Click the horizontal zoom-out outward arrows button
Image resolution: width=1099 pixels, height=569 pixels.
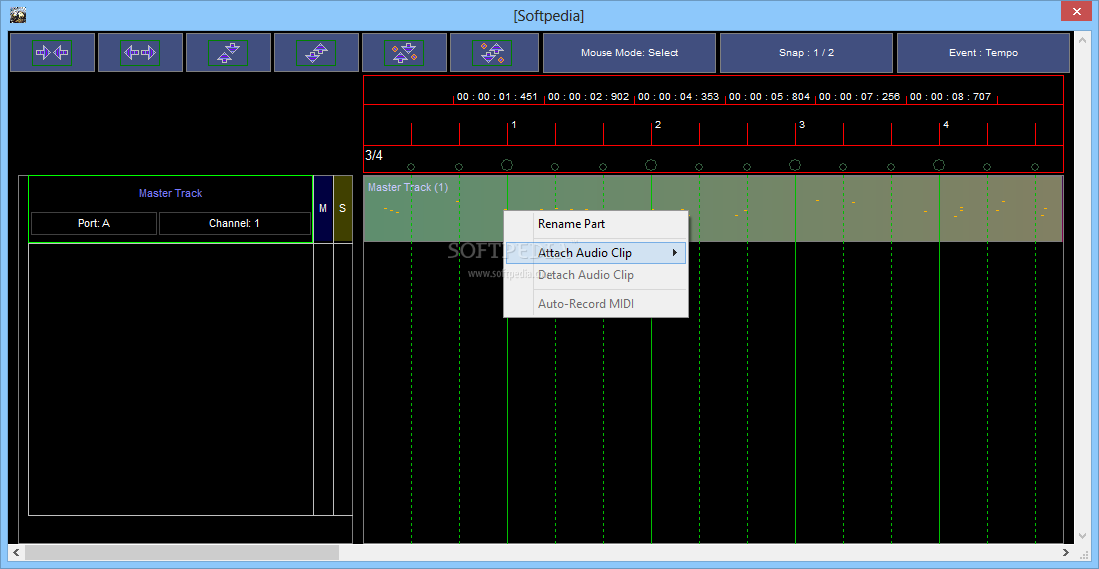click(140, 53)
